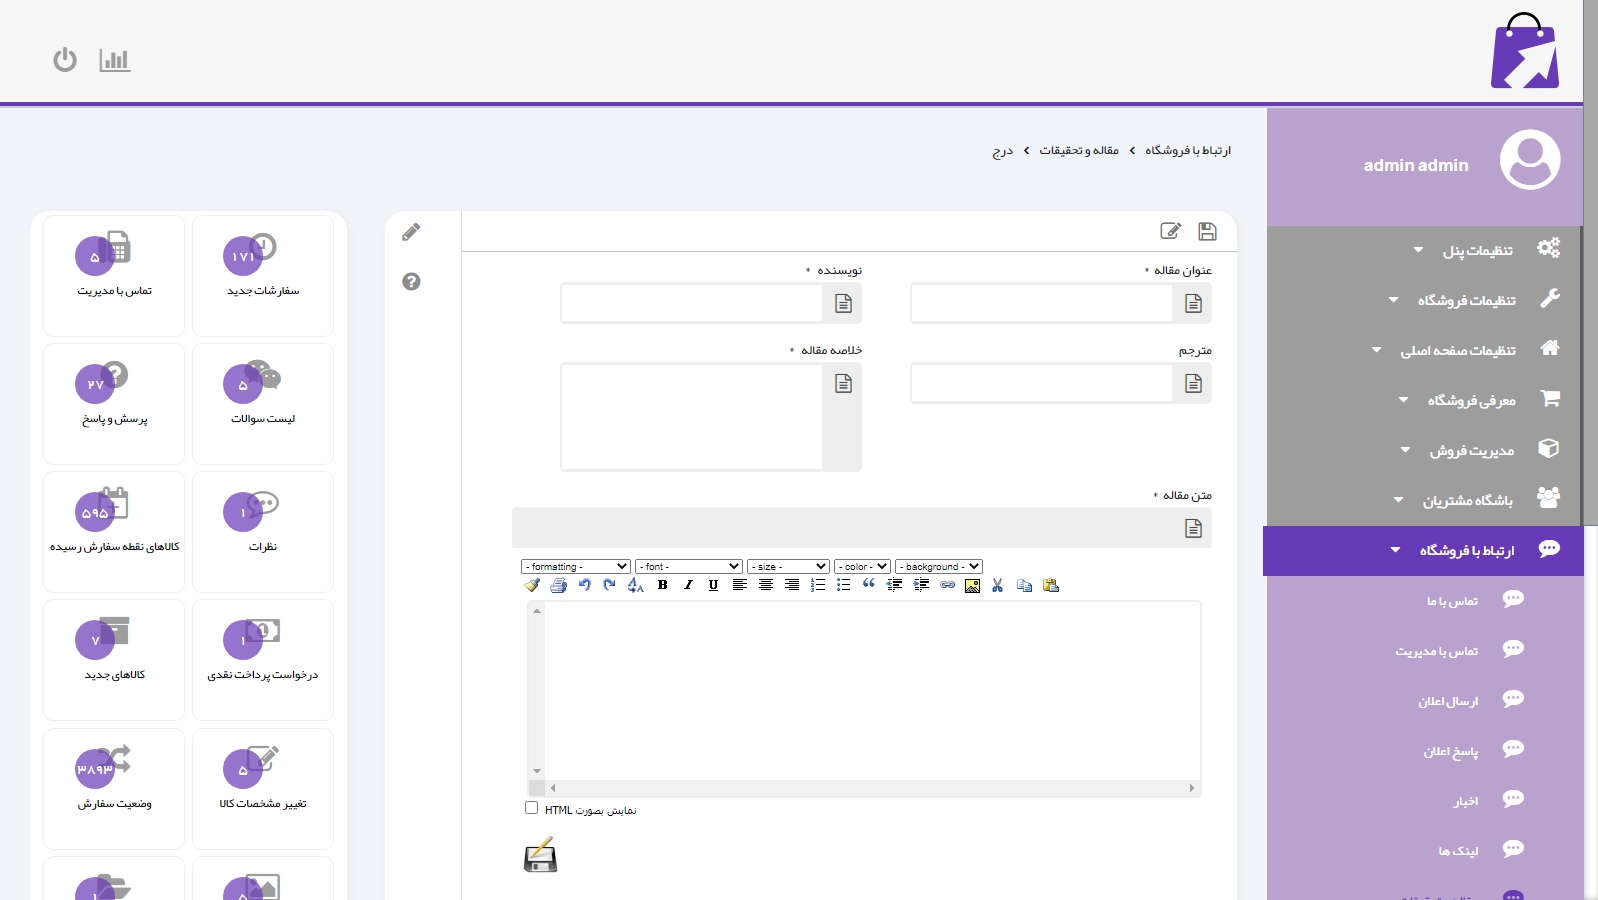Click the insert hyperlink icon
The height and width of the screenshot is (900, 1598).
click(x=947, y=585)
